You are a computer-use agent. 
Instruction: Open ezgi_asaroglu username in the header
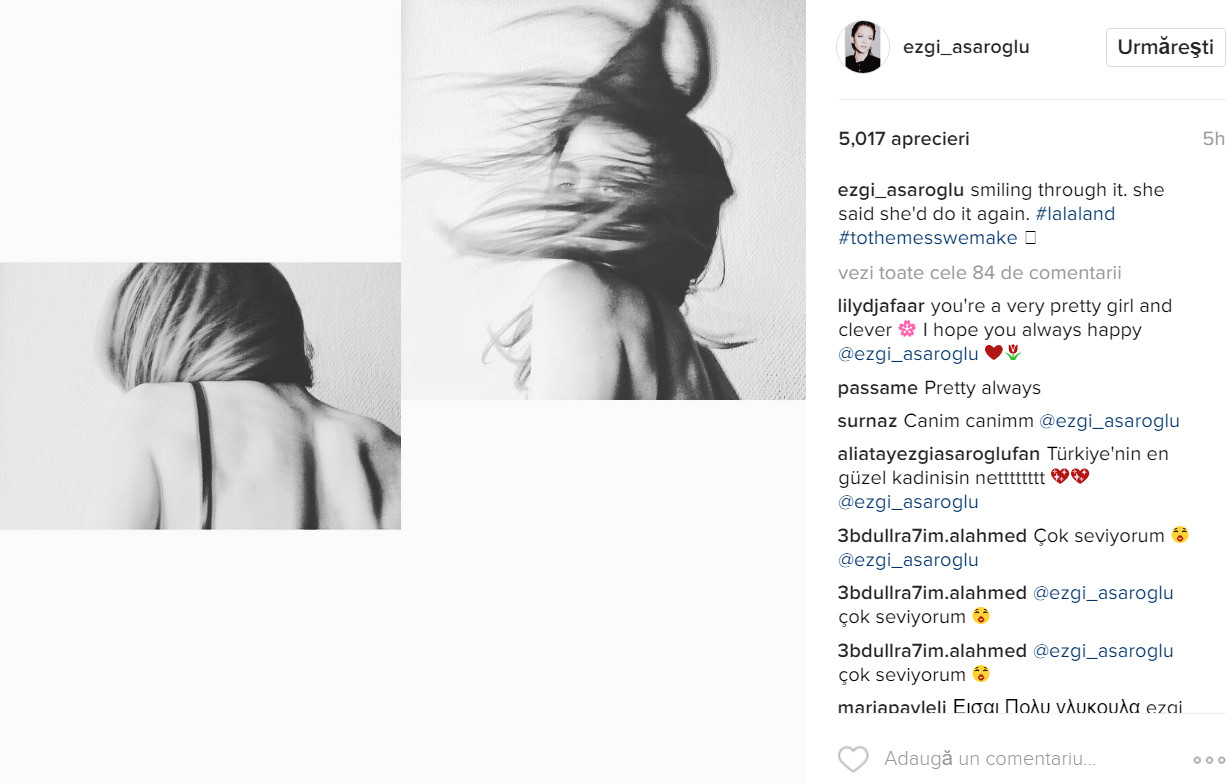[x=966, y=47]
